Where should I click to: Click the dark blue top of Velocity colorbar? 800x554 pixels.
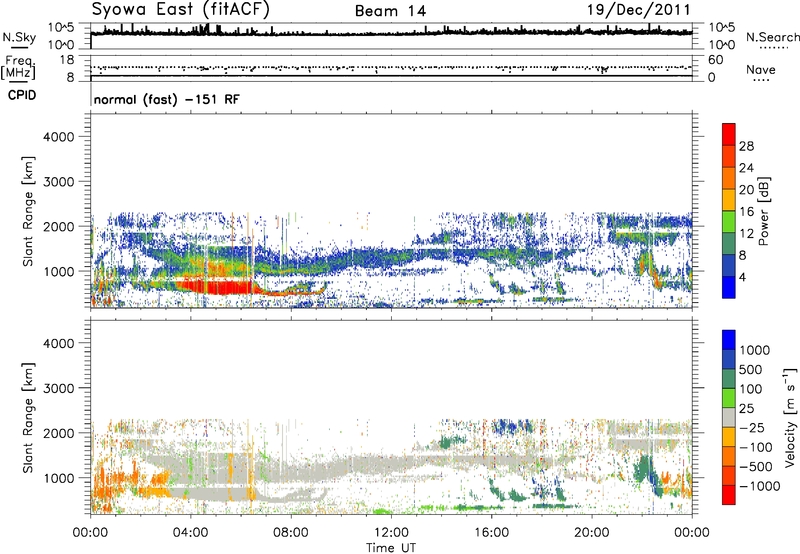pos(729,340)
